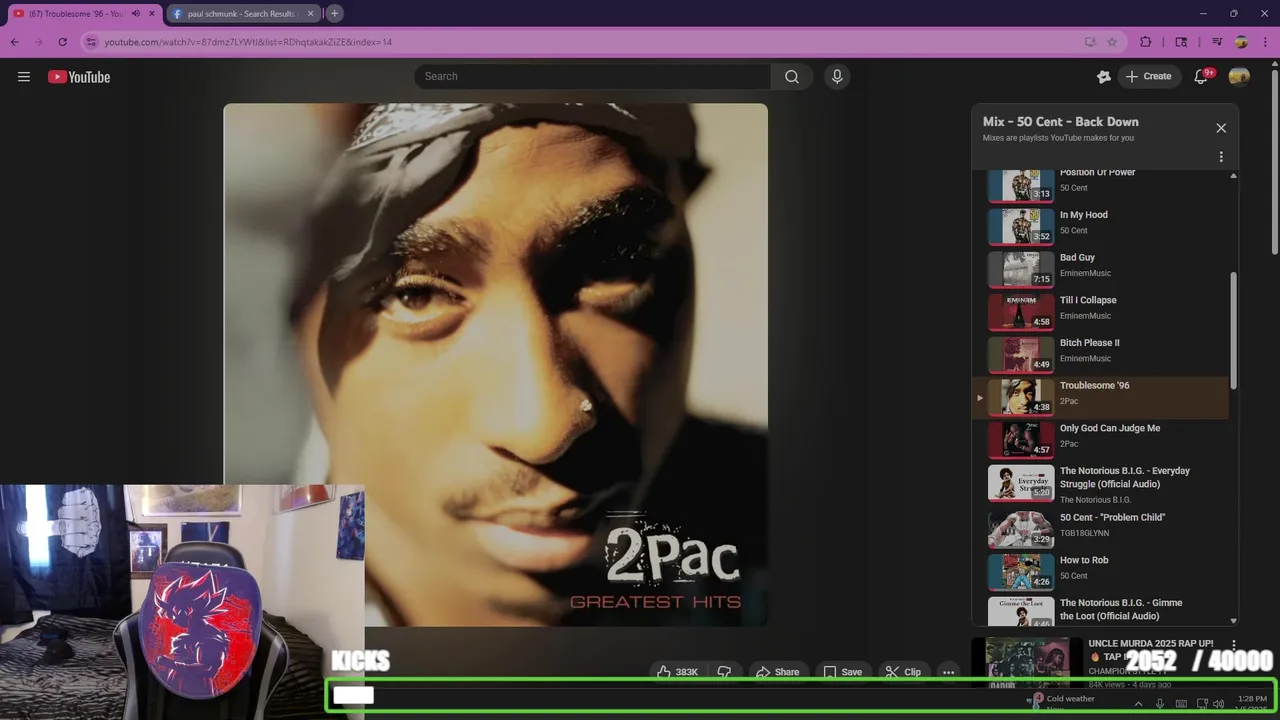Image resolution: width=1280 pixels, height=720 pixels.
Task: View site information icon in the address bar
Action: (x=91, y=42)
